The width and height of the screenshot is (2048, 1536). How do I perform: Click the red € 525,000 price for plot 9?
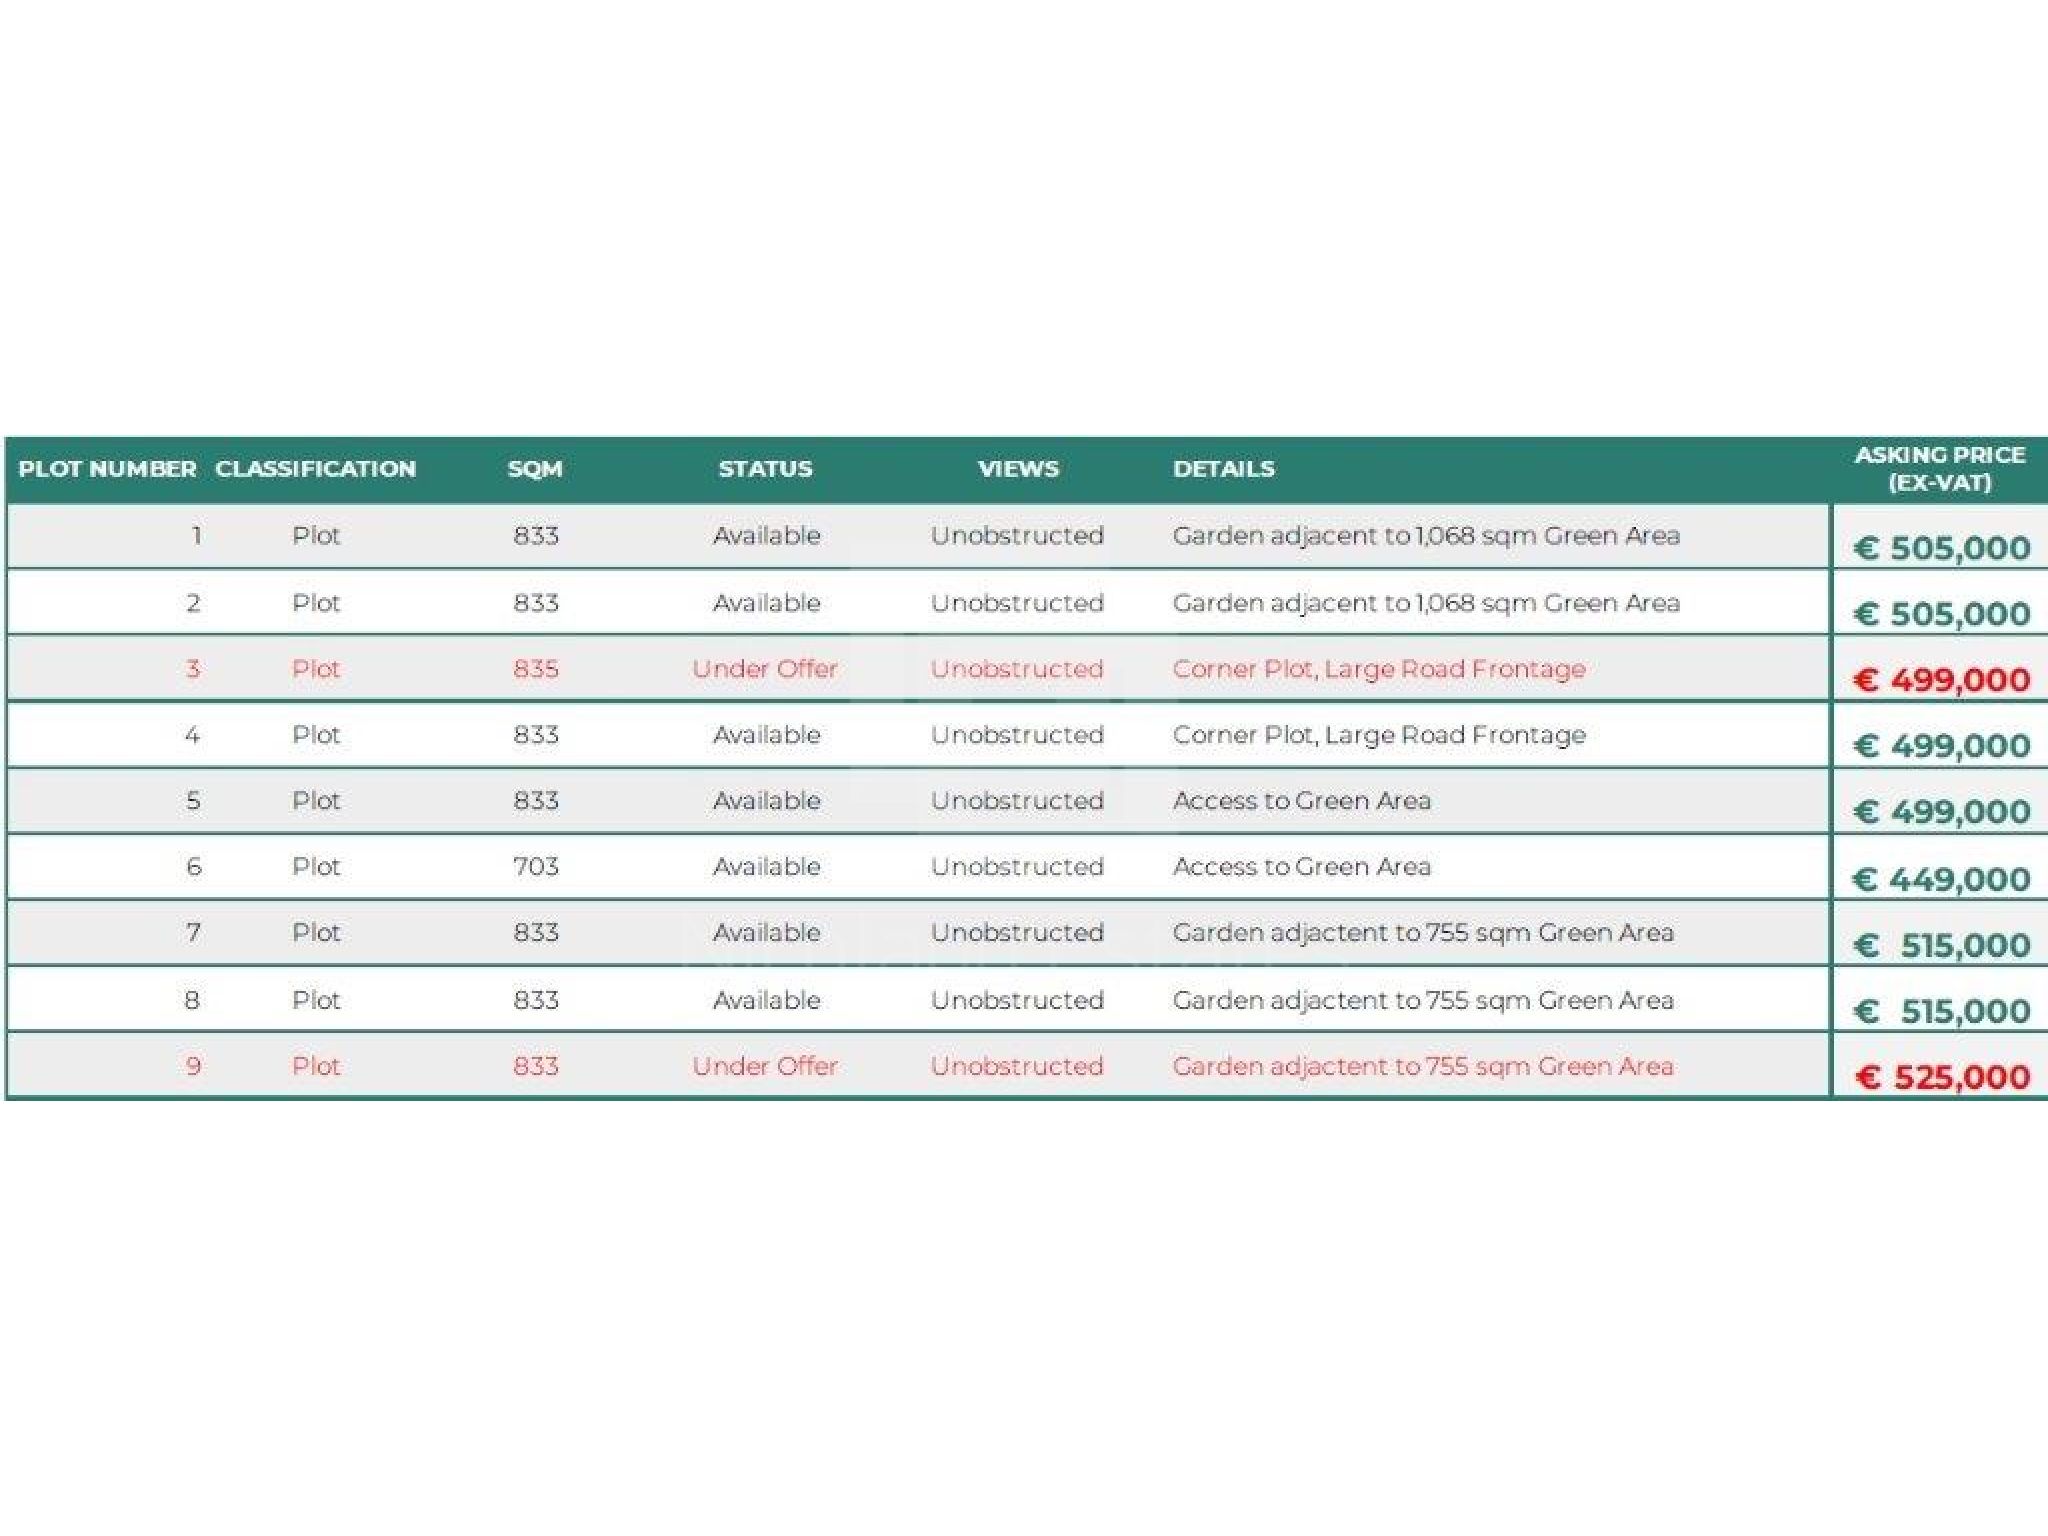1942,1078
